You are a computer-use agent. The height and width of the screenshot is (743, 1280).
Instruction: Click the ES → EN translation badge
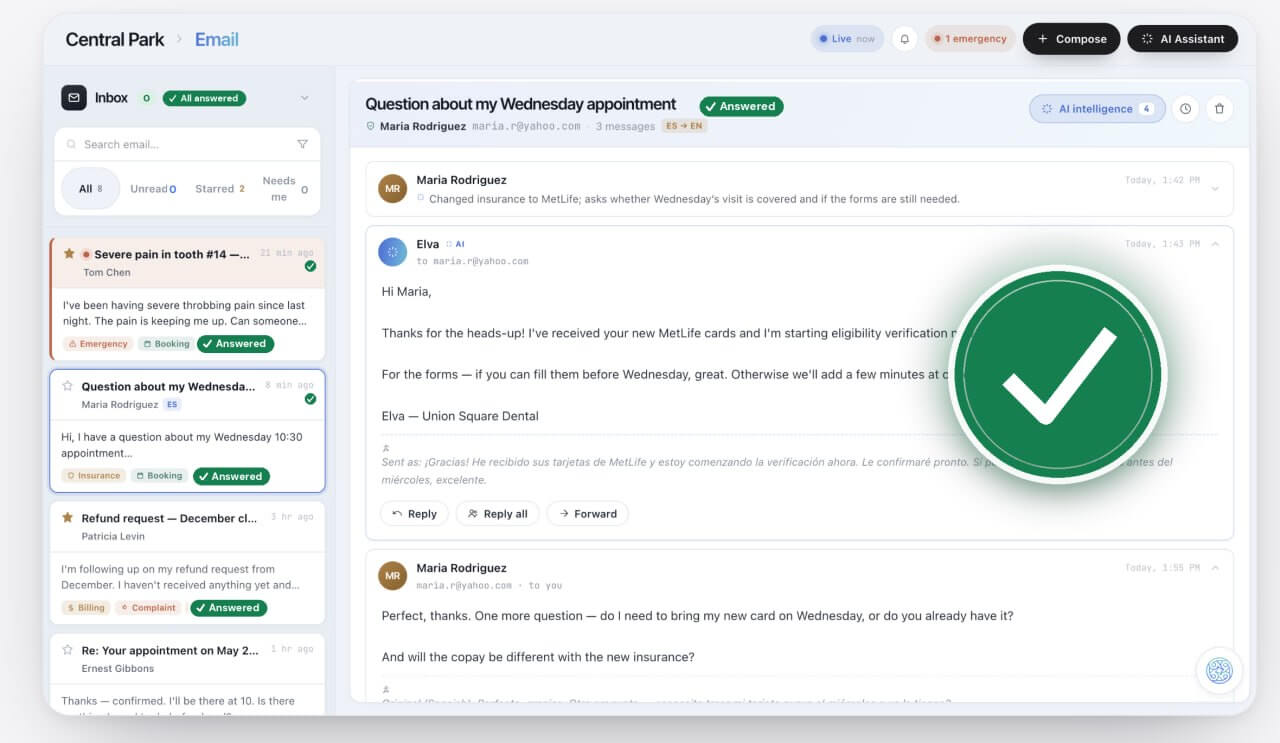[x=684, y=126]
